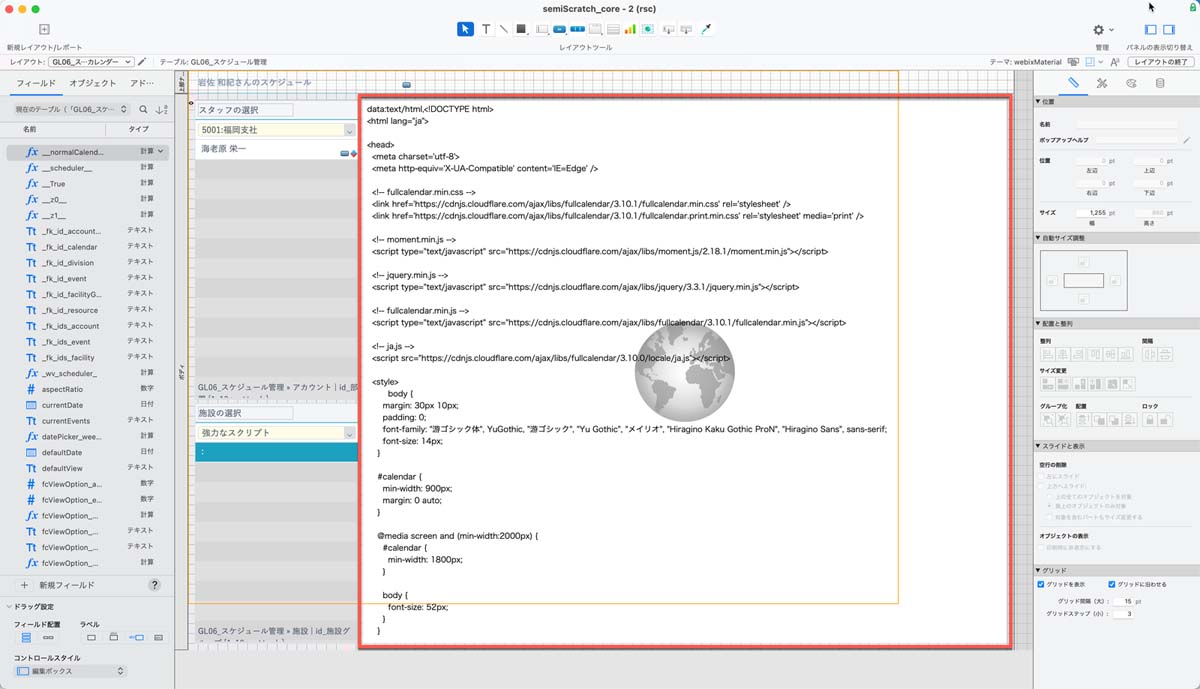Select the Button tool
The height and width of the screenshot is (689, 1200).
point(560,29)
